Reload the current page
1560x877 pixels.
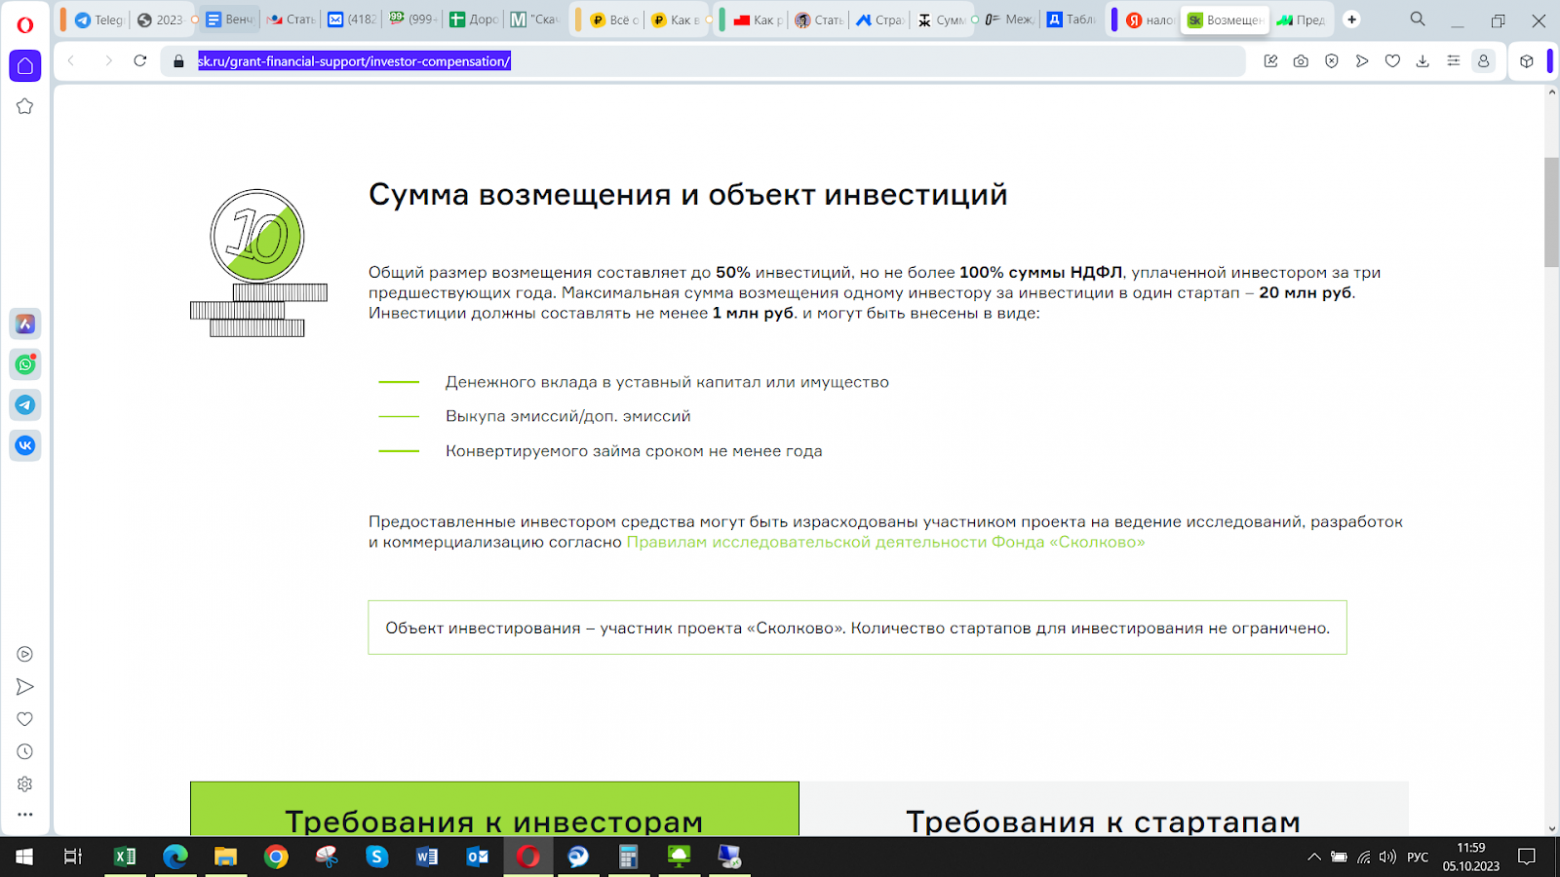[x=140, y=61]
